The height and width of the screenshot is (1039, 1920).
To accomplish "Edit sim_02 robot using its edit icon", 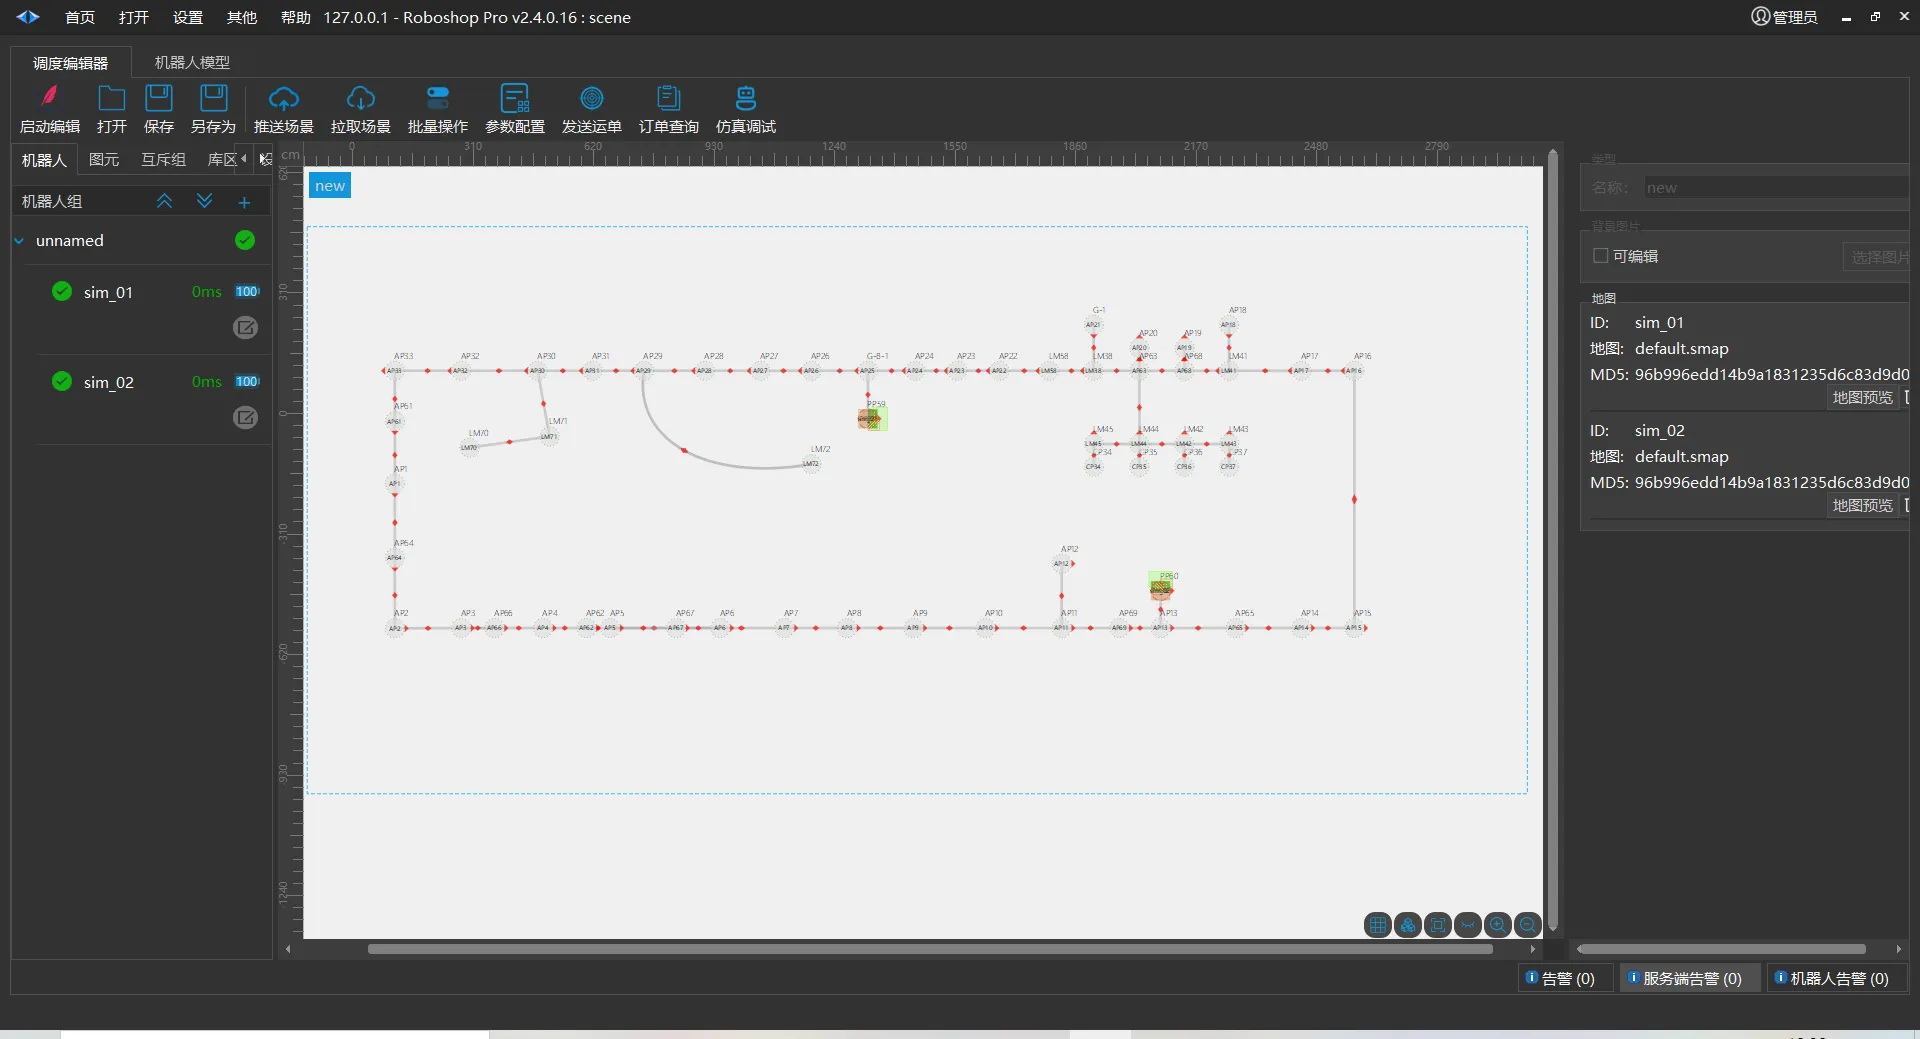I will point(245,417).
